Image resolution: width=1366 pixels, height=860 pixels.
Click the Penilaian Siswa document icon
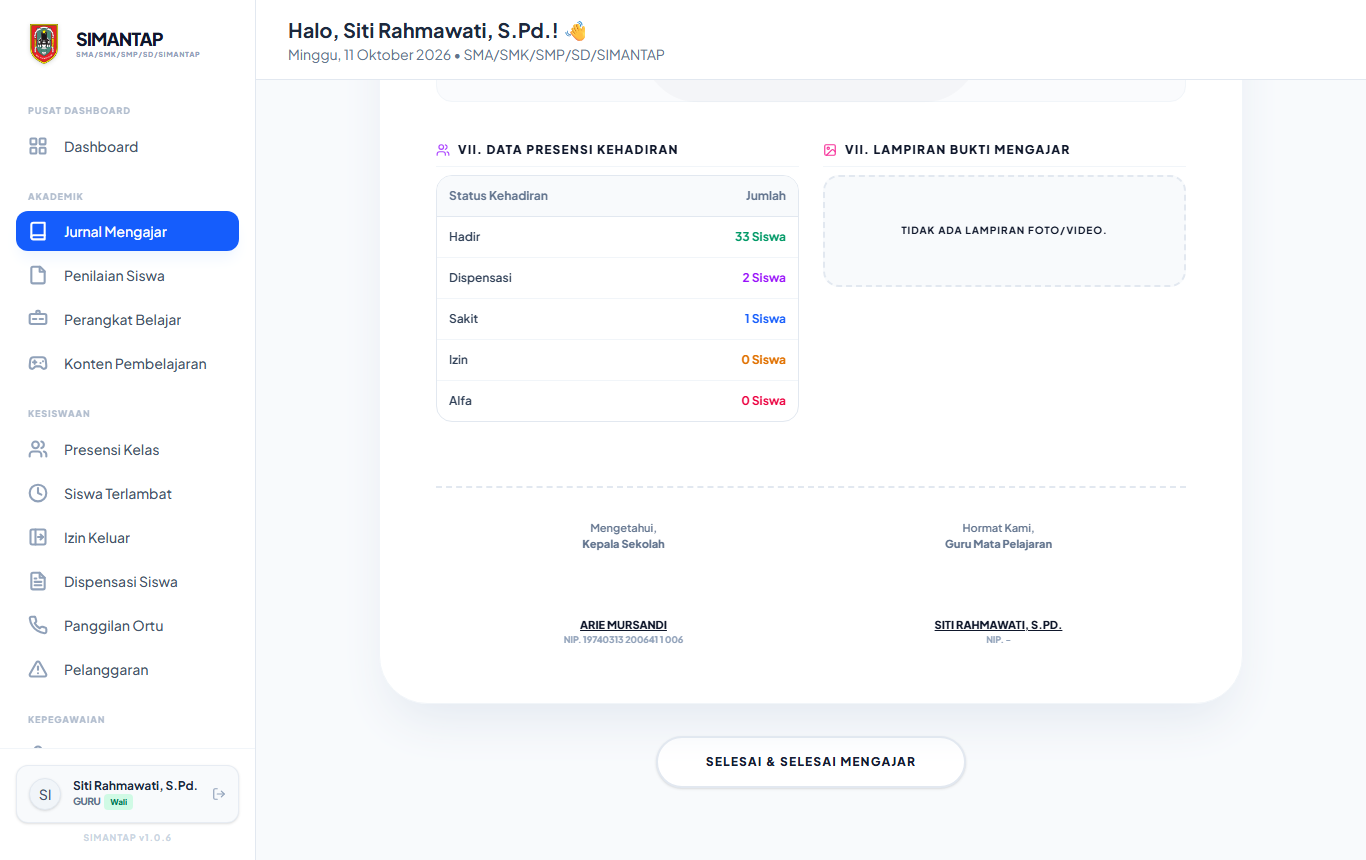click(38, 275)
